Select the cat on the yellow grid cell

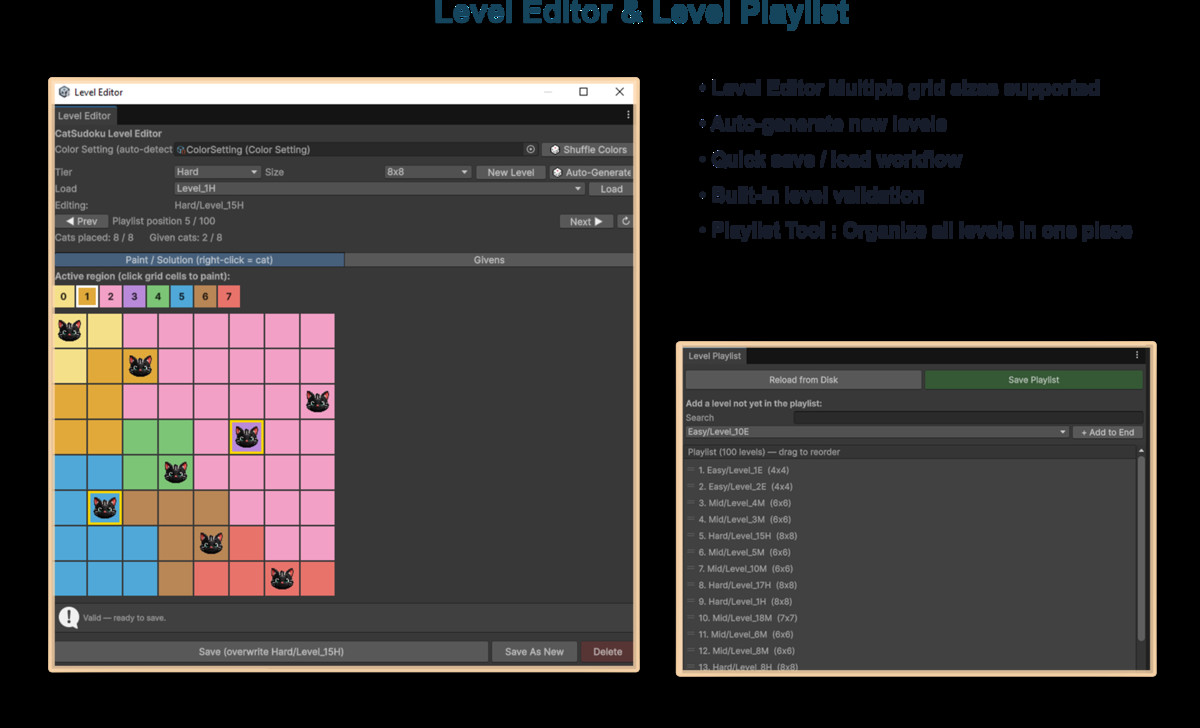(69, 330)
